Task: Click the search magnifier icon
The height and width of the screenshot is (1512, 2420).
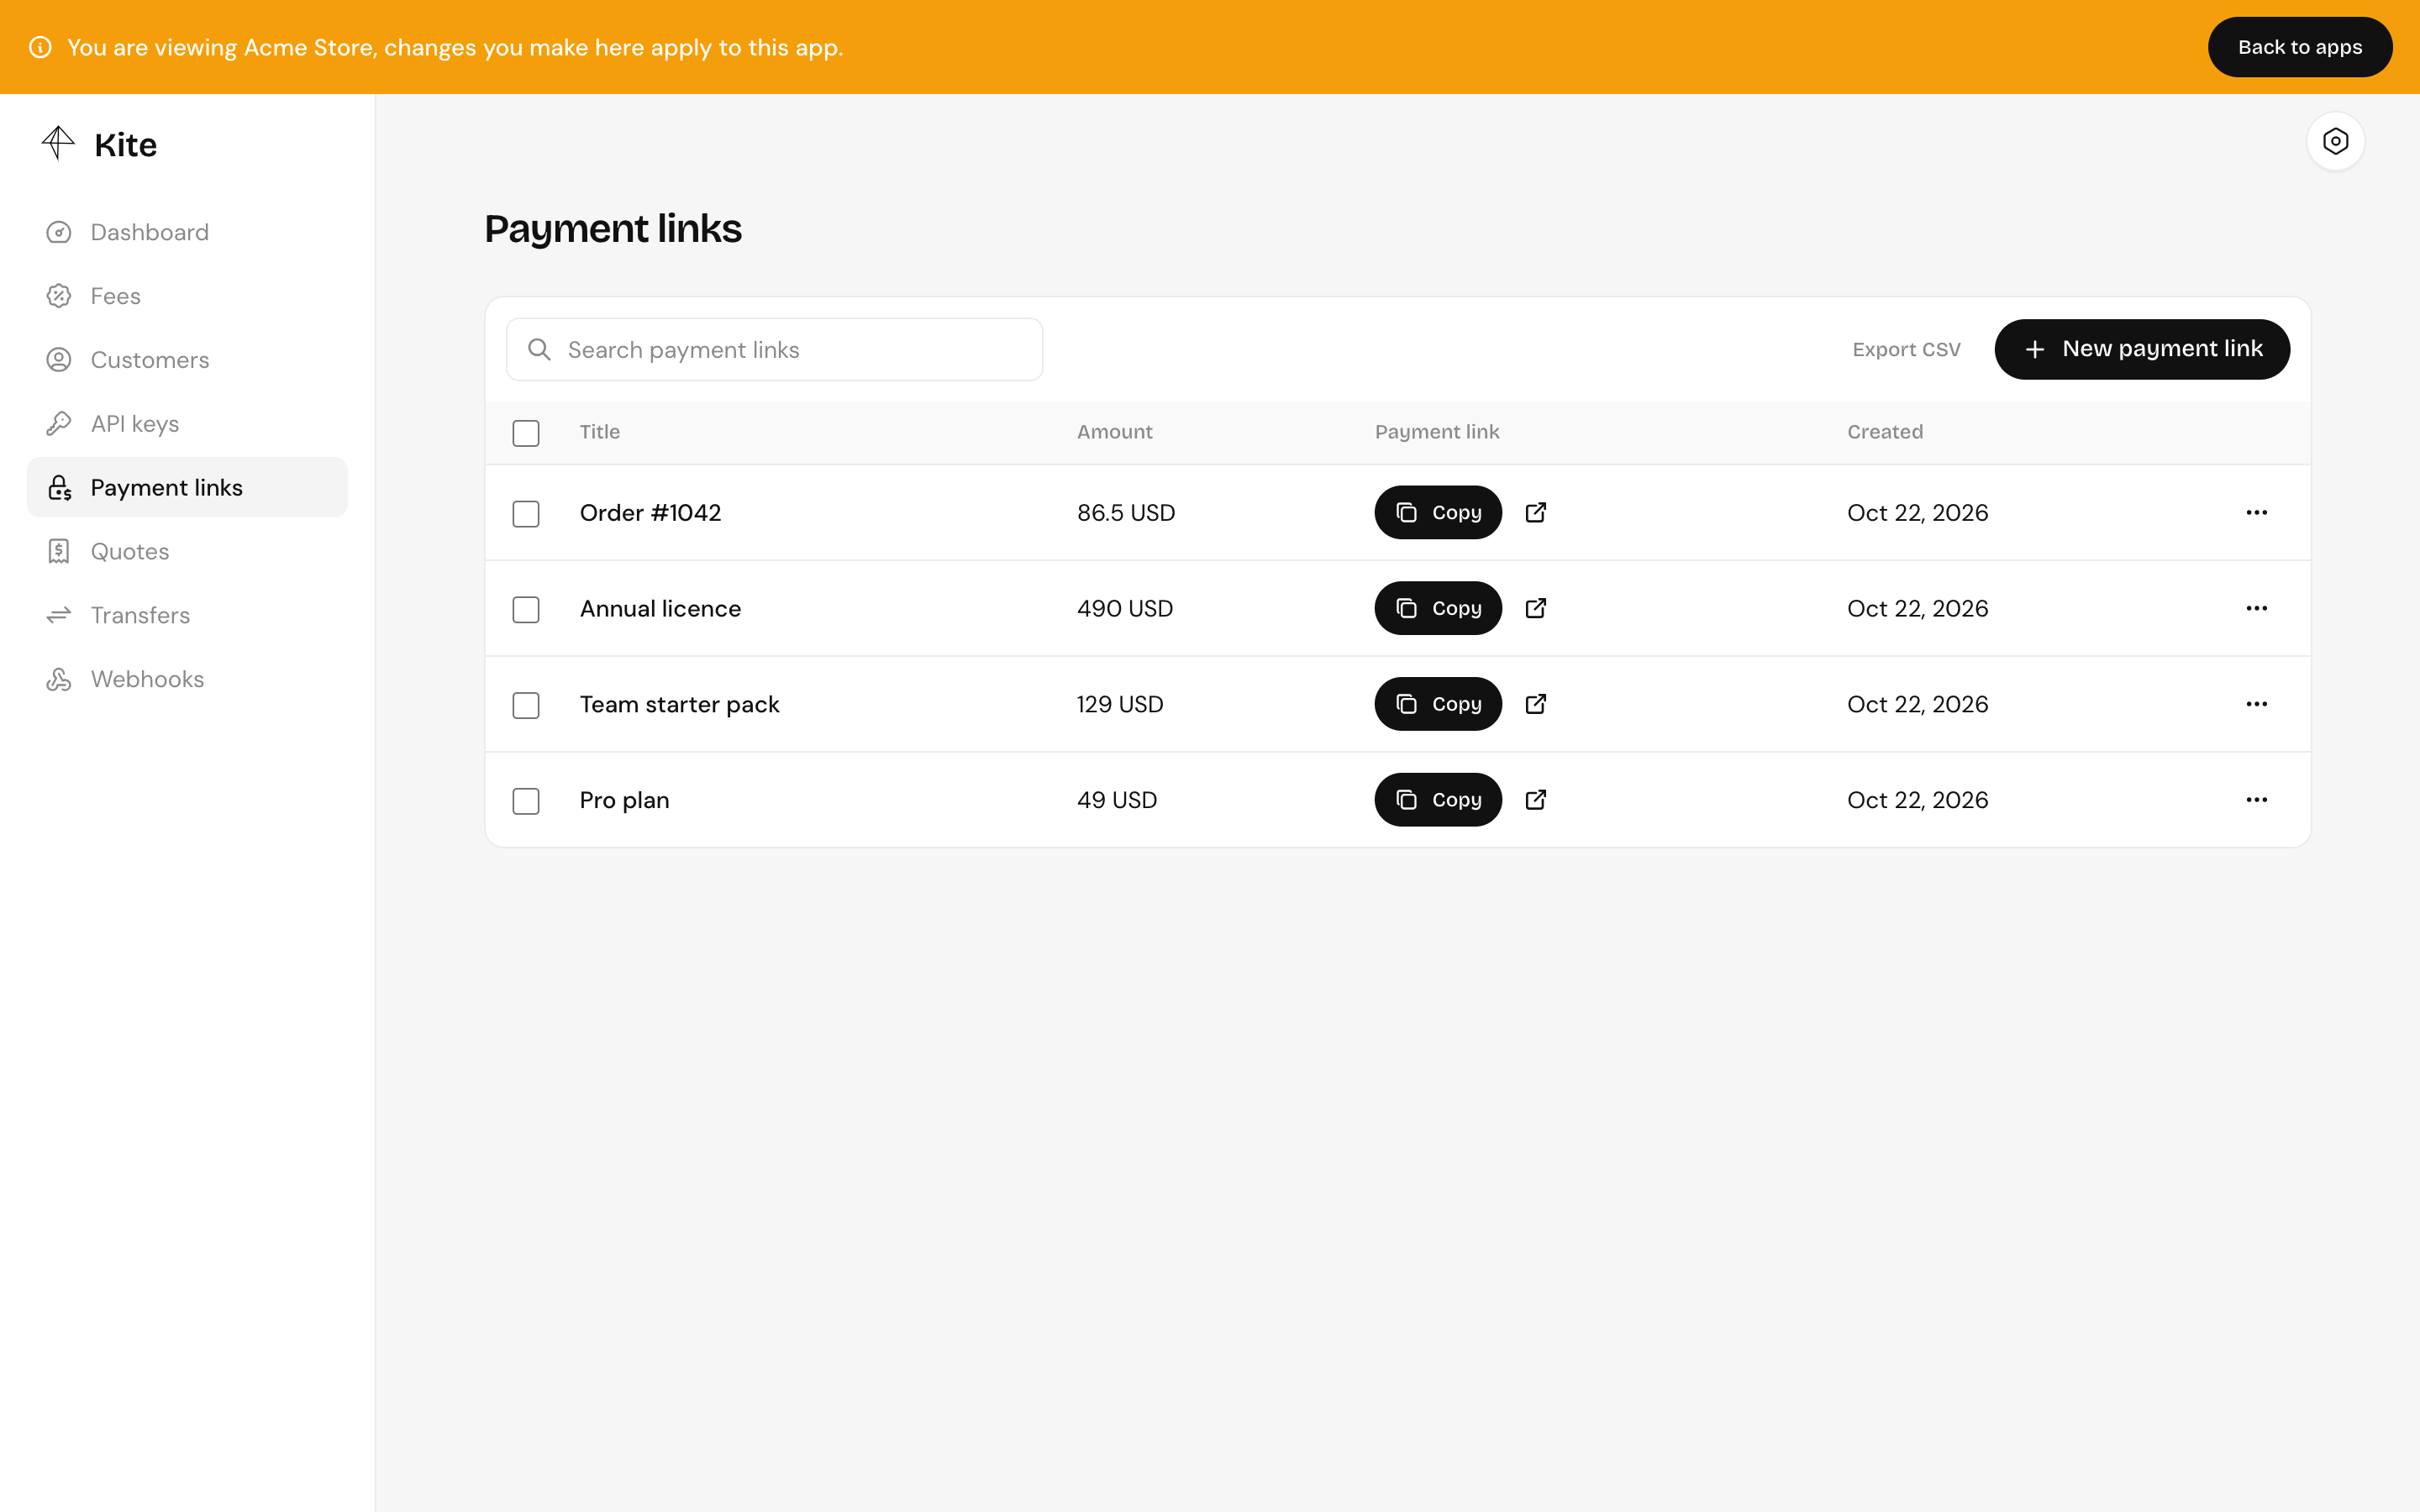Action: pos(539,349)
